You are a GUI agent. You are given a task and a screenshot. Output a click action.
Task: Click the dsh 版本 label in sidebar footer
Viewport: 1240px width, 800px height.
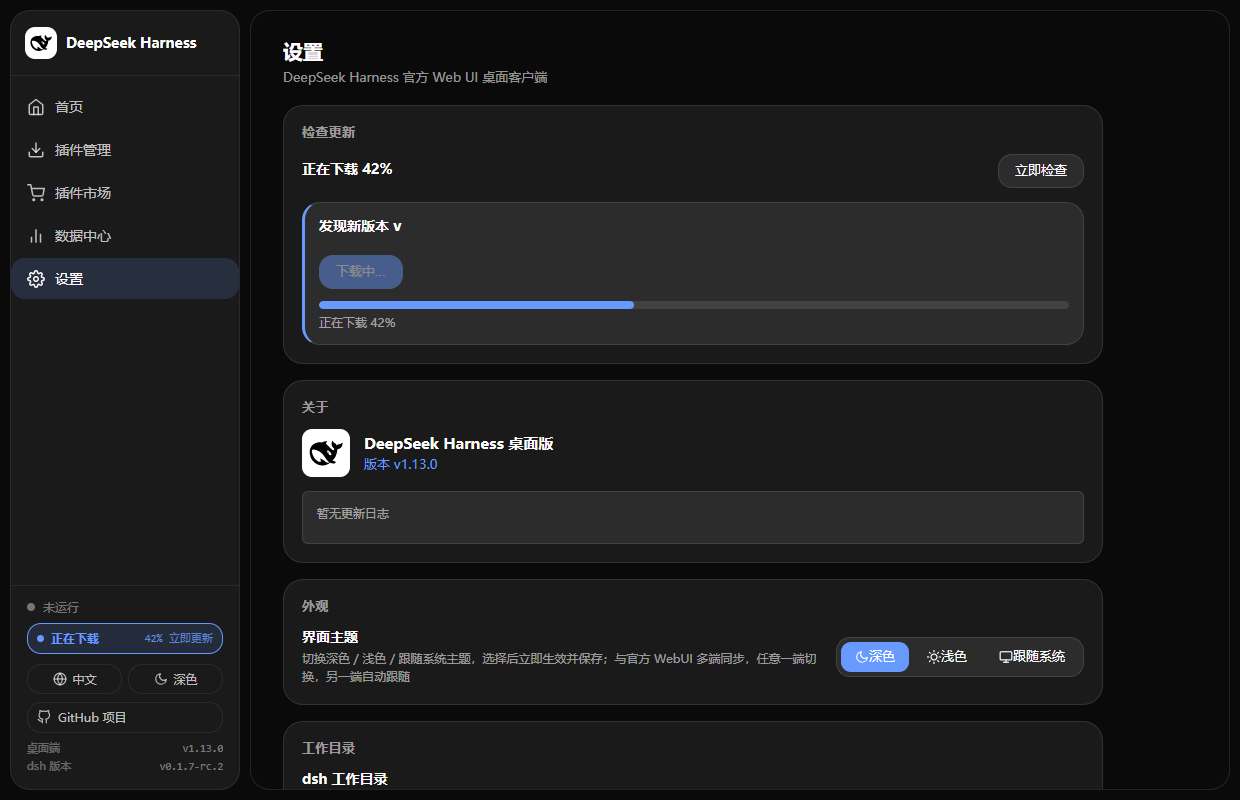point(49,767)
